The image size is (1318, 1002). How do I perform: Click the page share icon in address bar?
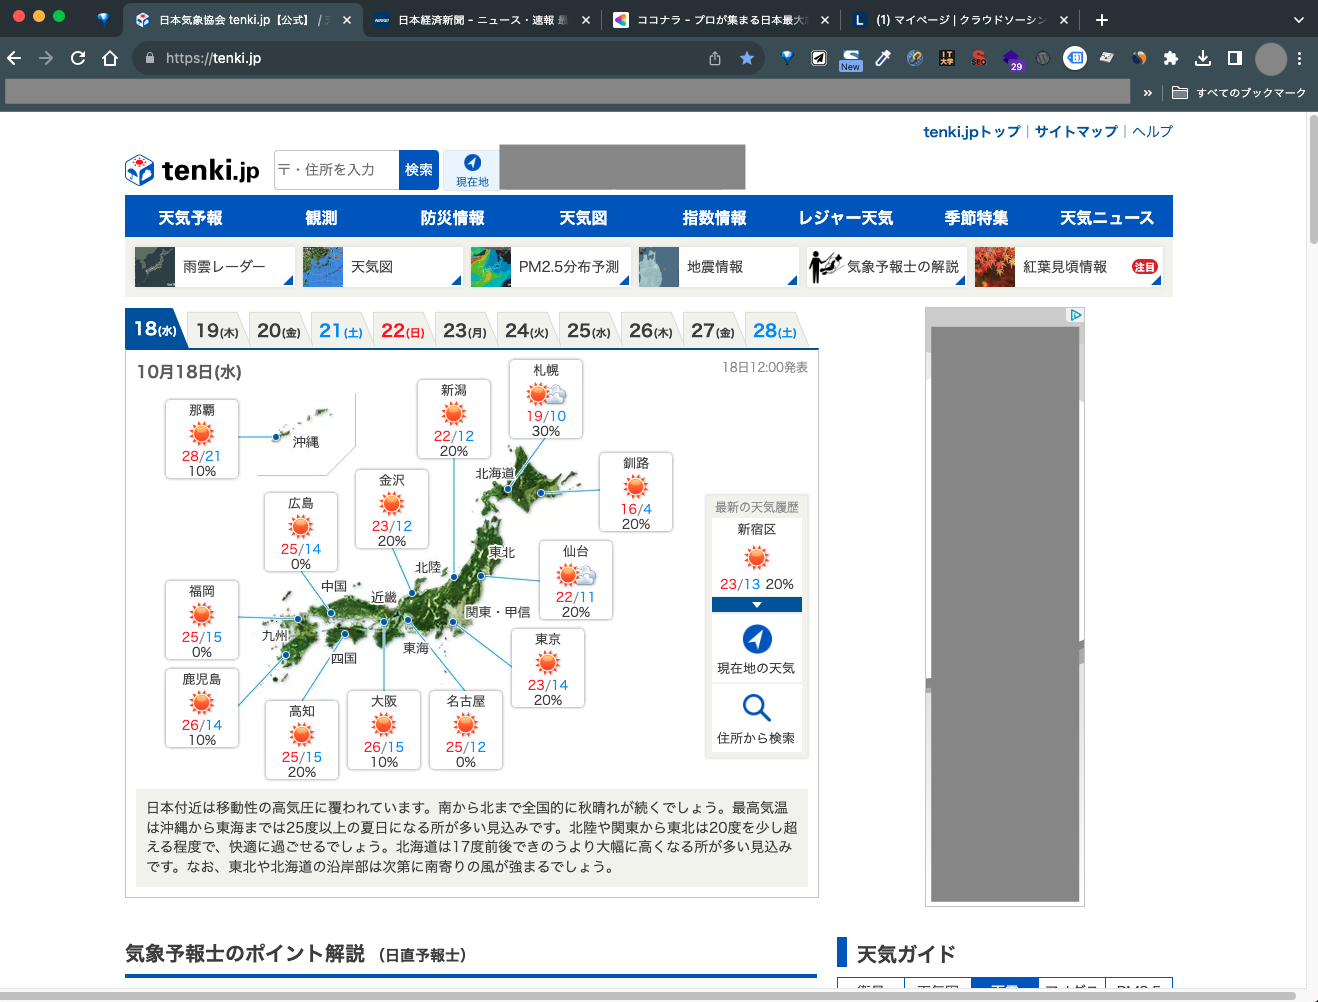tap(715, 58)
